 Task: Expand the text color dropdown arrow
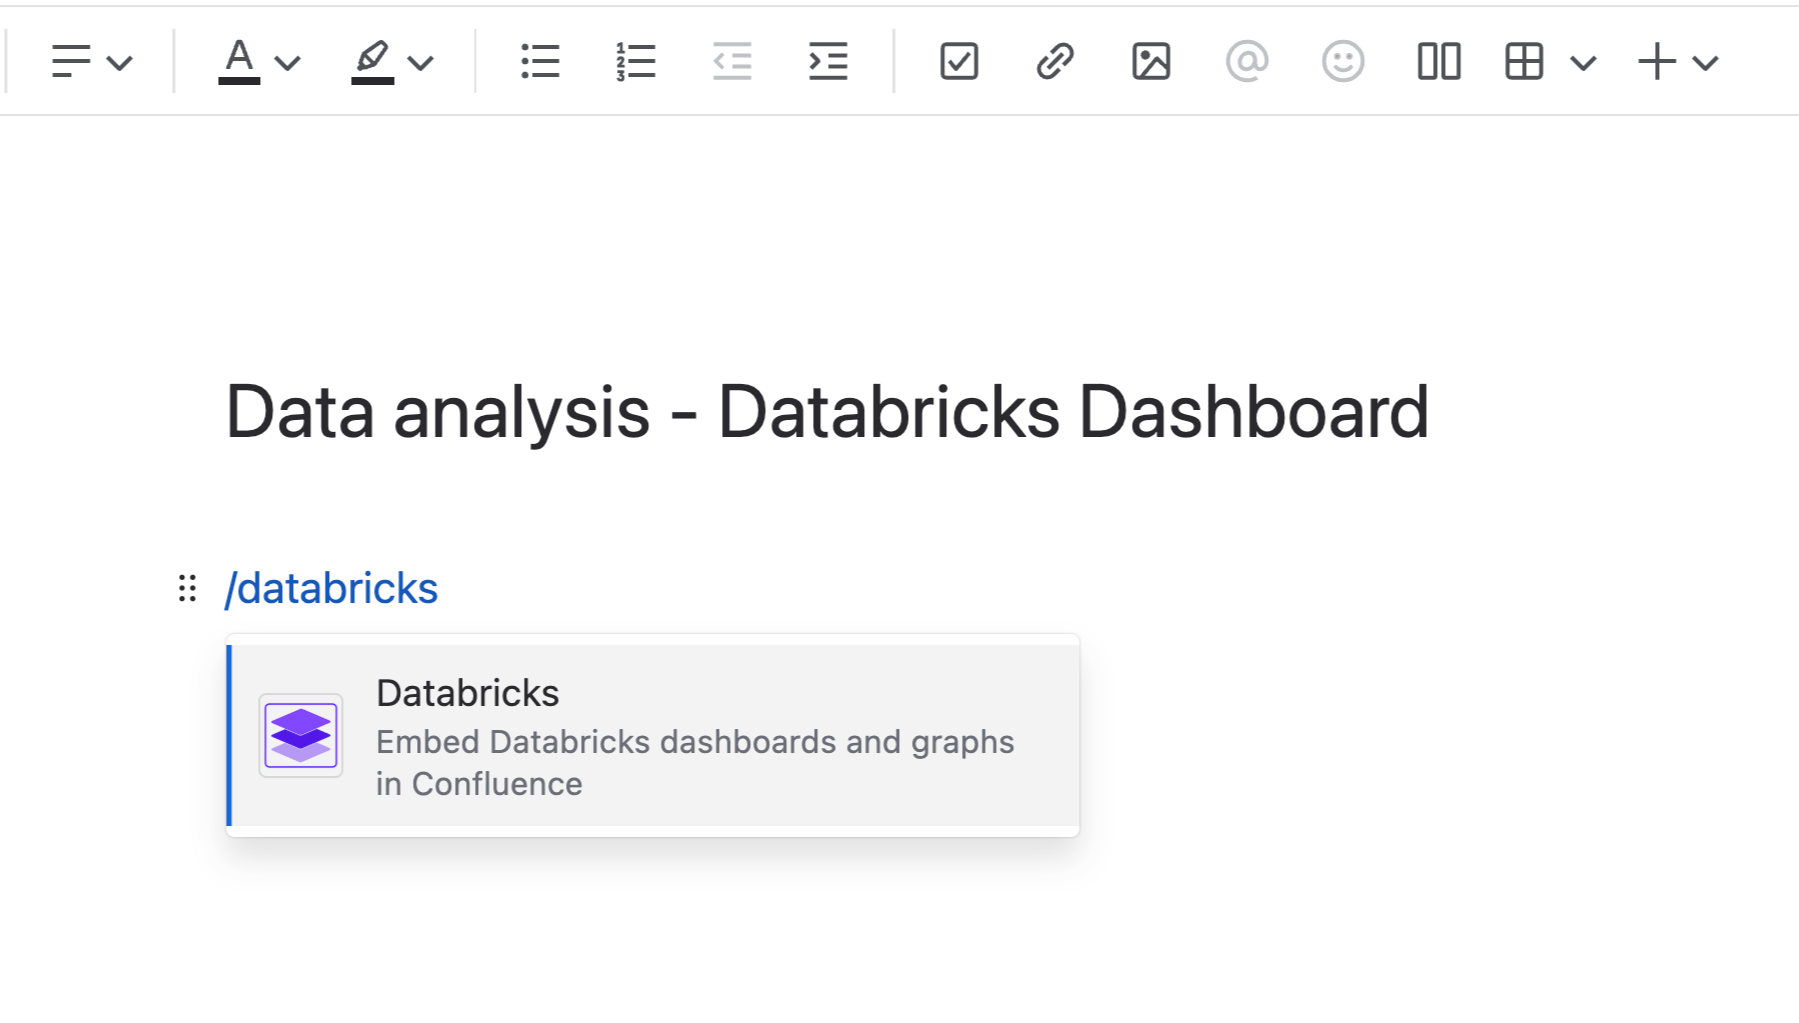coord(288,64)
